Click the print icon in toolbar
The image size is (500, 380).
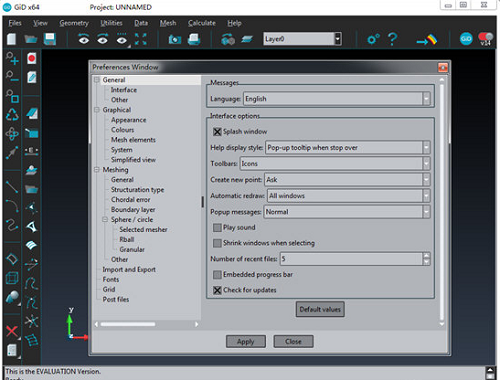click(x=194, y=39)
